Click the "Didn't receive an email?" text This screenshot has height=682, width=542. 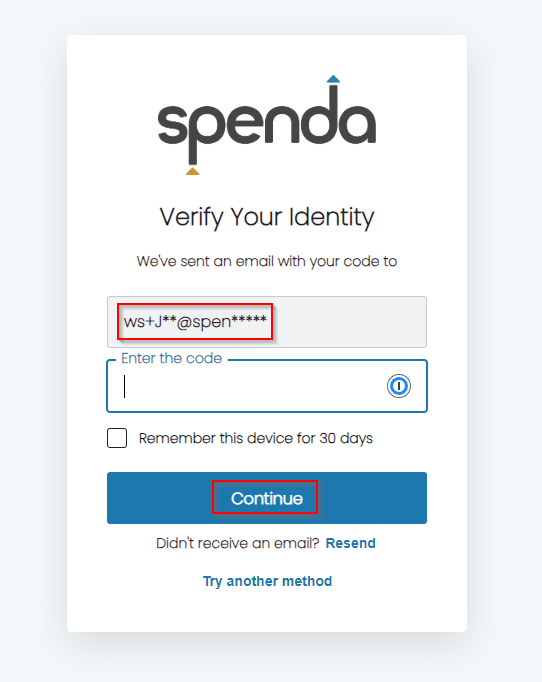click(x=238, y=543)
